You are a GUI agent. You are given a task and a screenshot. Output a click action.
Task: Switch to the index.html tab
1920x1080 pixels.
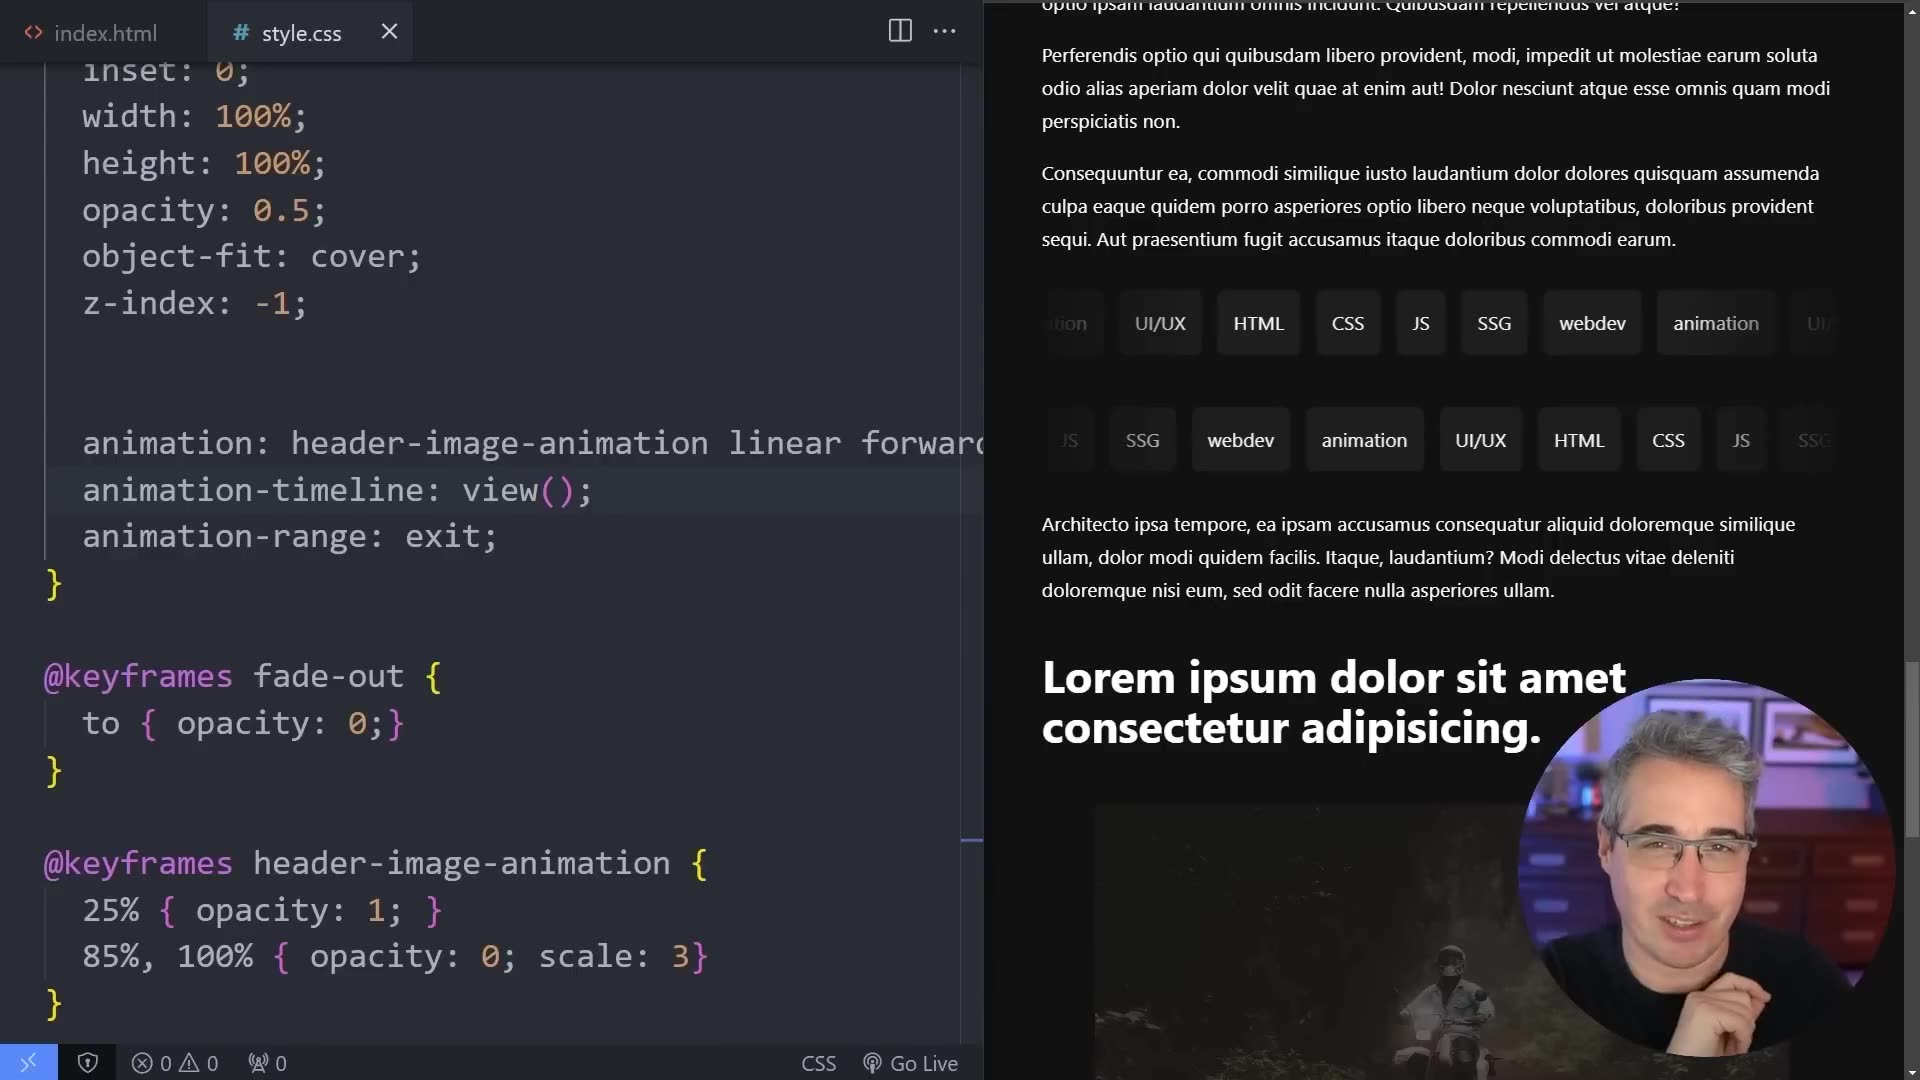(x=104, y=33)
